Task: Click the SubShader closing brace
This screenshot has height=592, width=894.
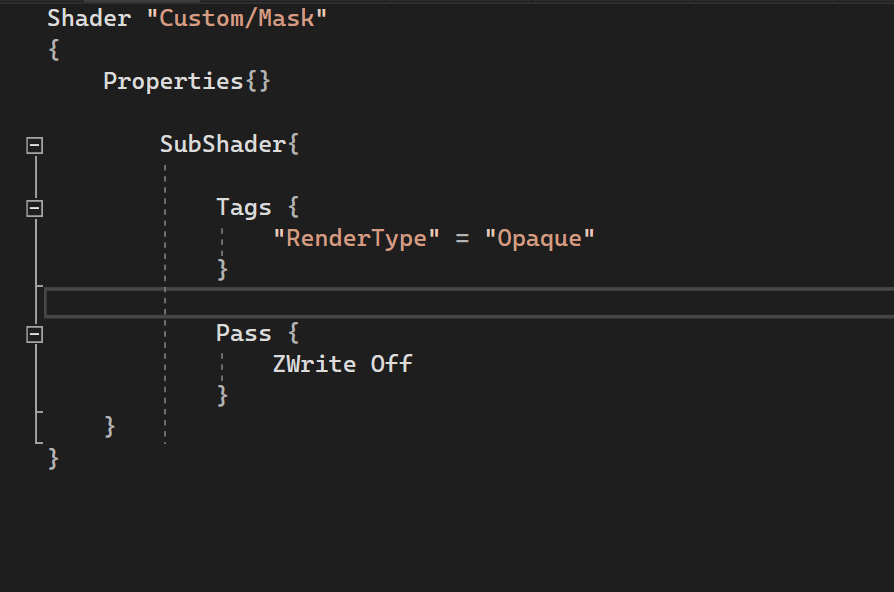Action: coord(110,427)
